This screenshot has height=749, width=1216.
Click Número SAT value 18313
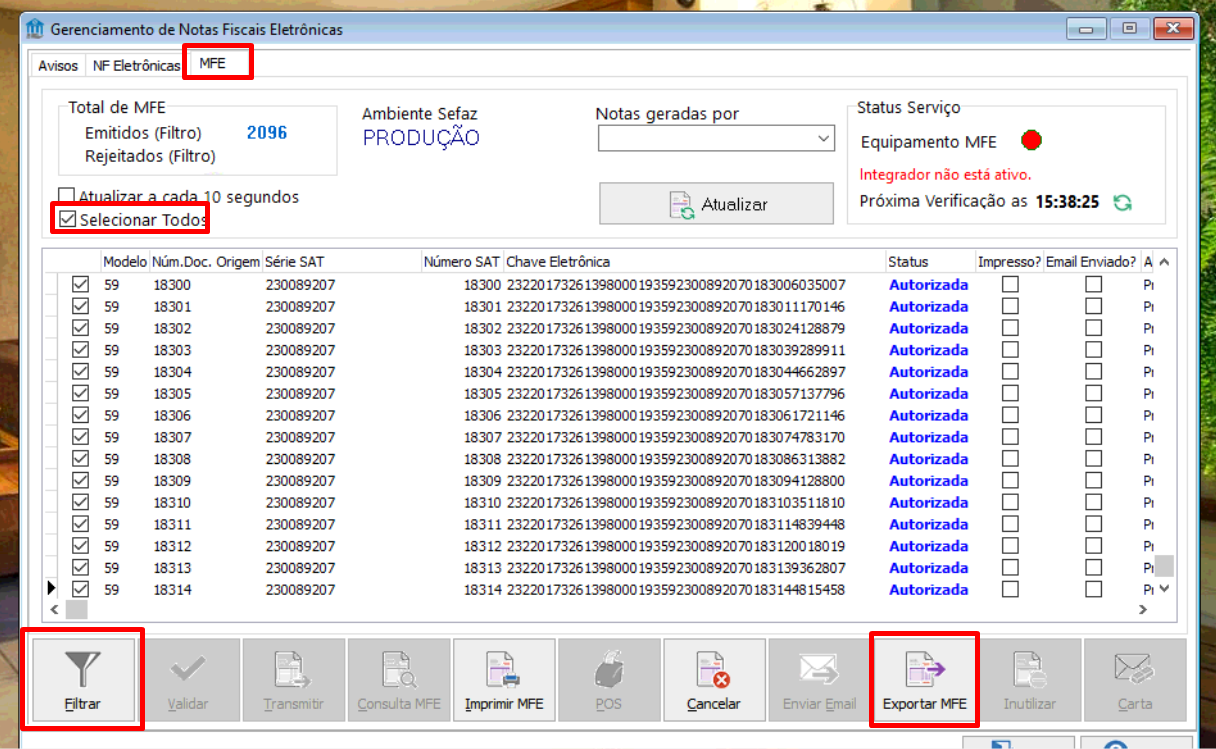[483, 568]
